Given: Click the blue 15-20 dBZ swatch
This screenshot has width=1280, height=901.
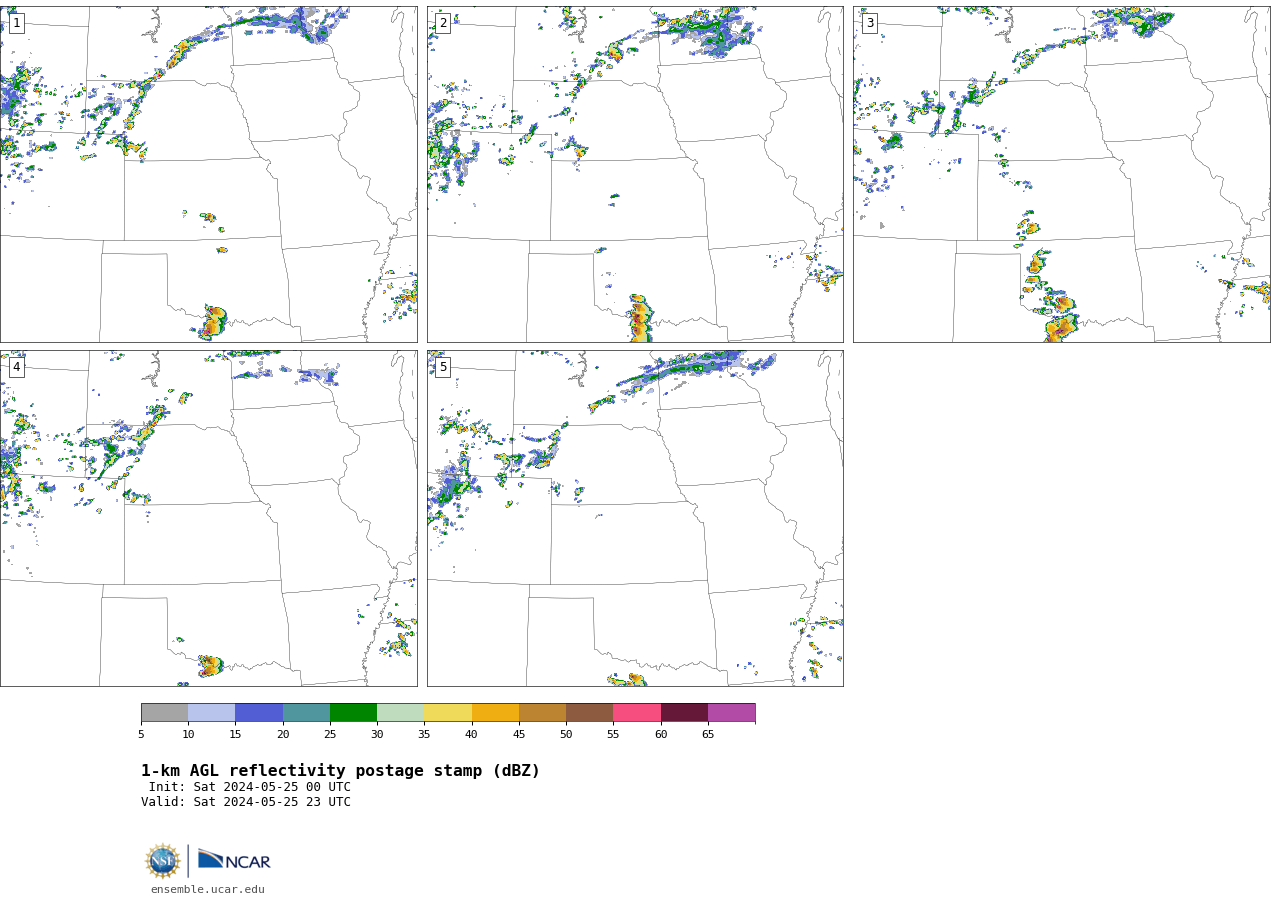Looking at the screenshot, I should [x=259, y=713].
